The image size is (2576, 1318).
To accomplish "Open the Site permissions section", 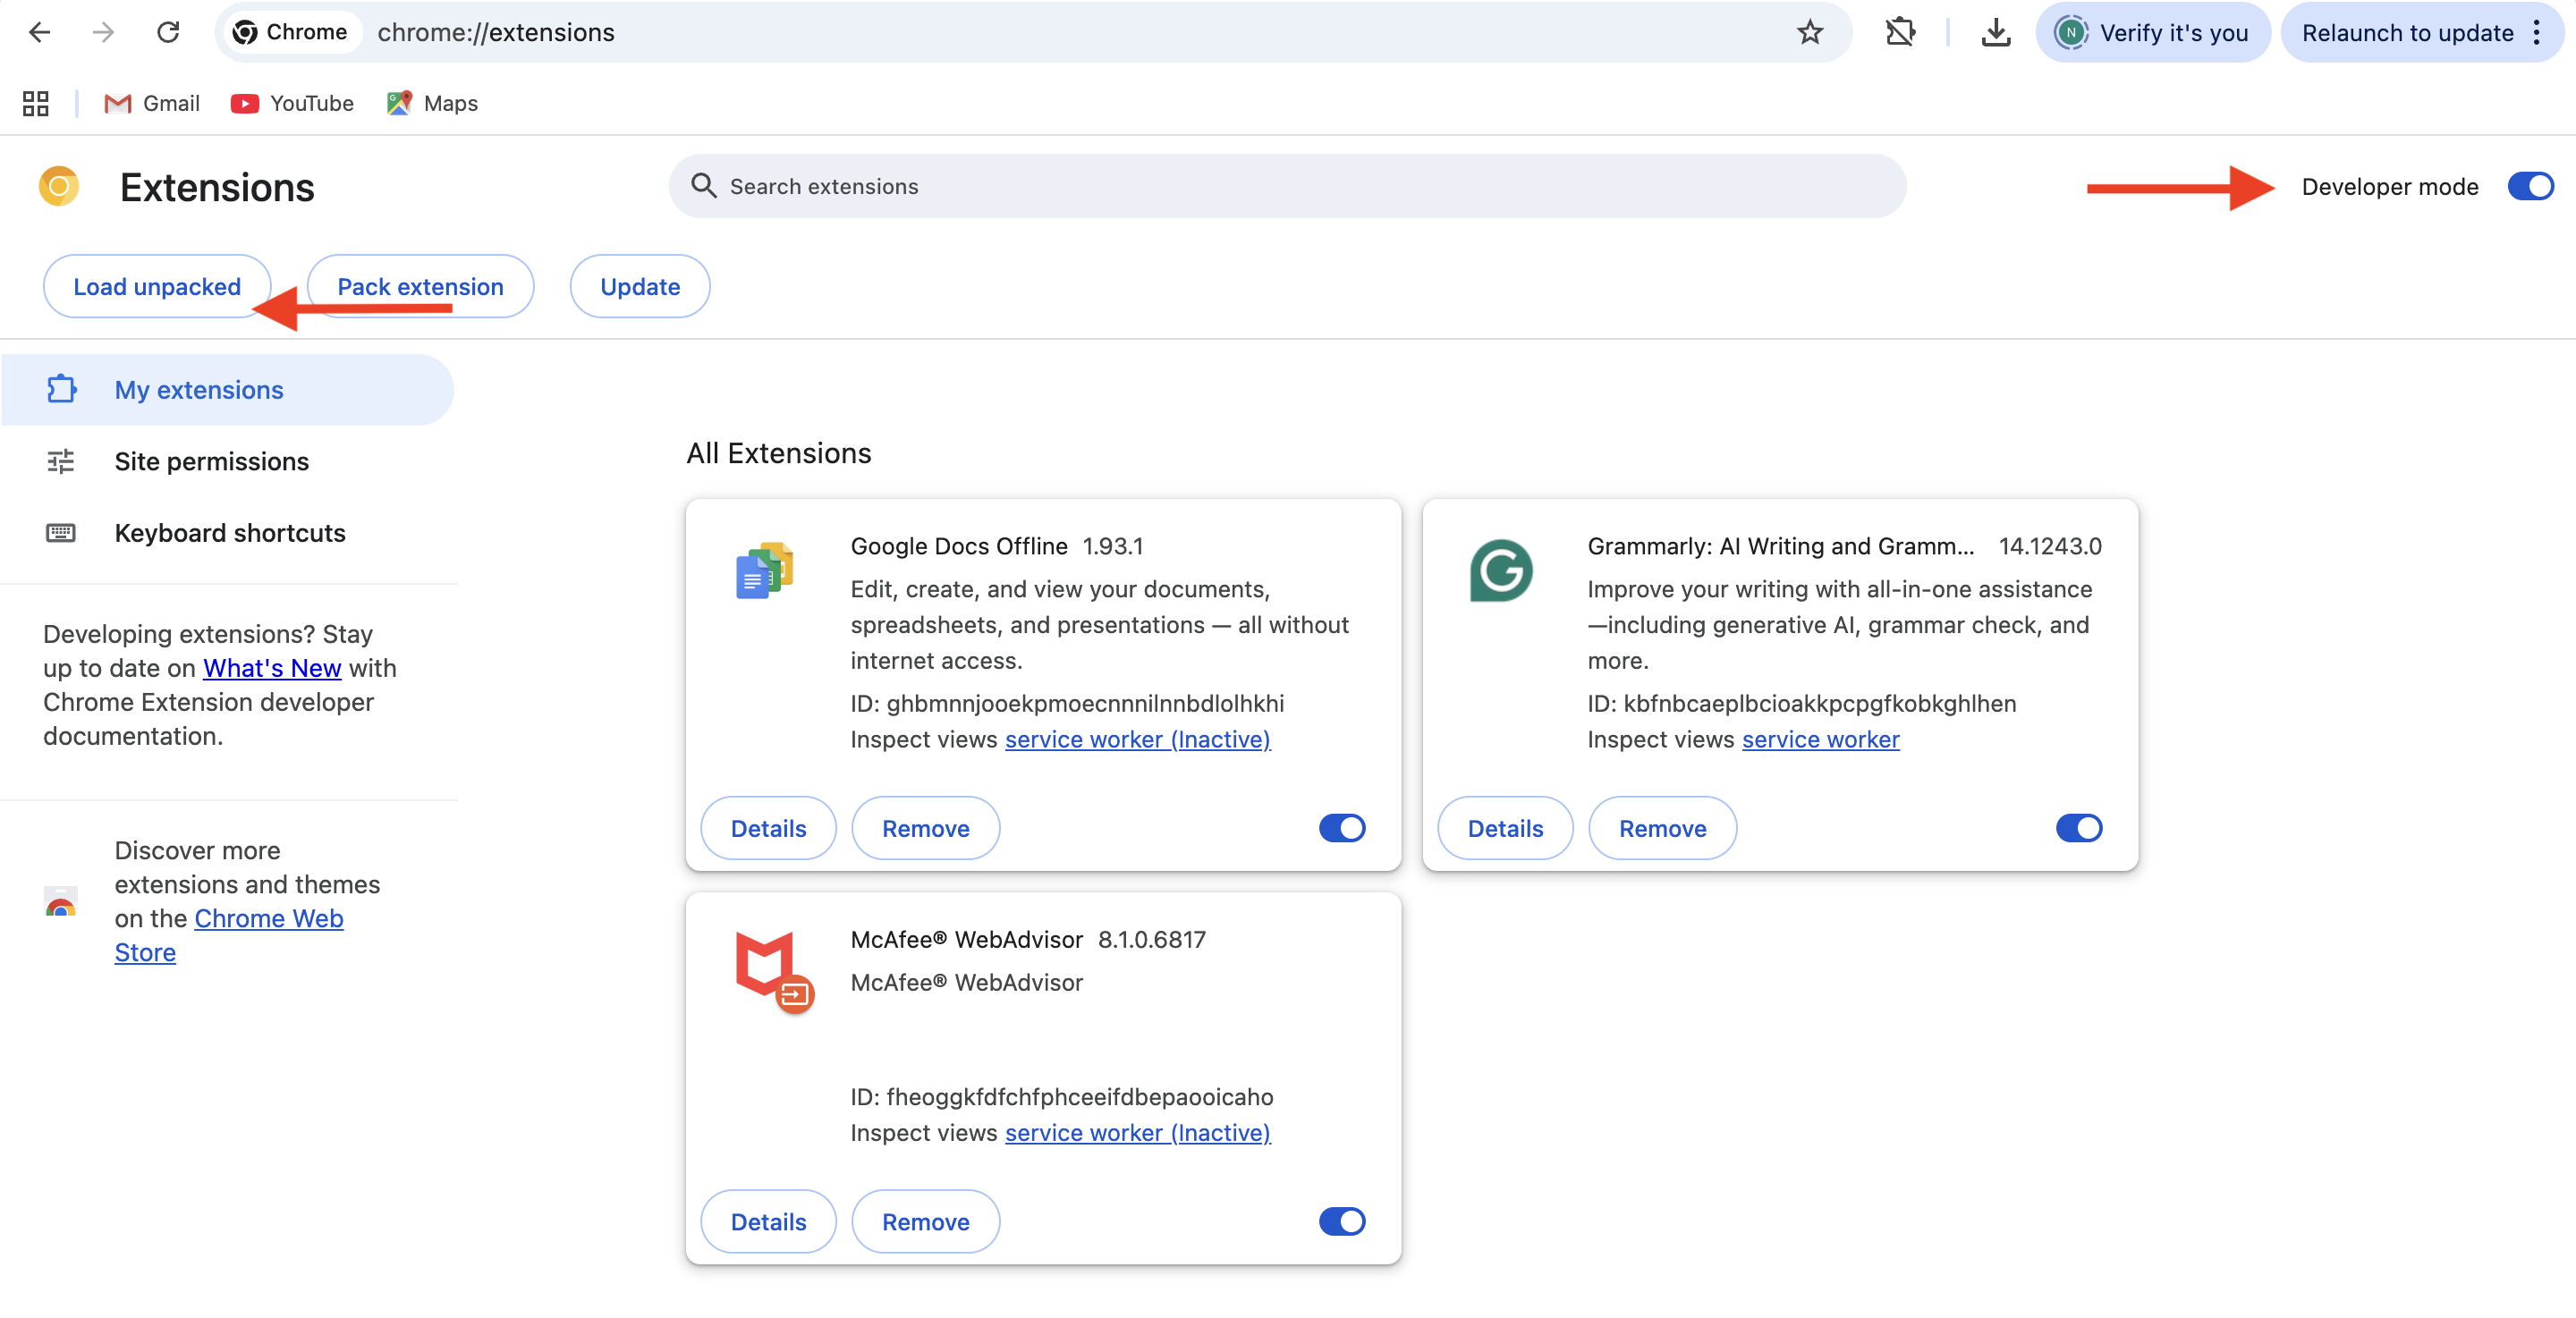I will tap(211, 461).
